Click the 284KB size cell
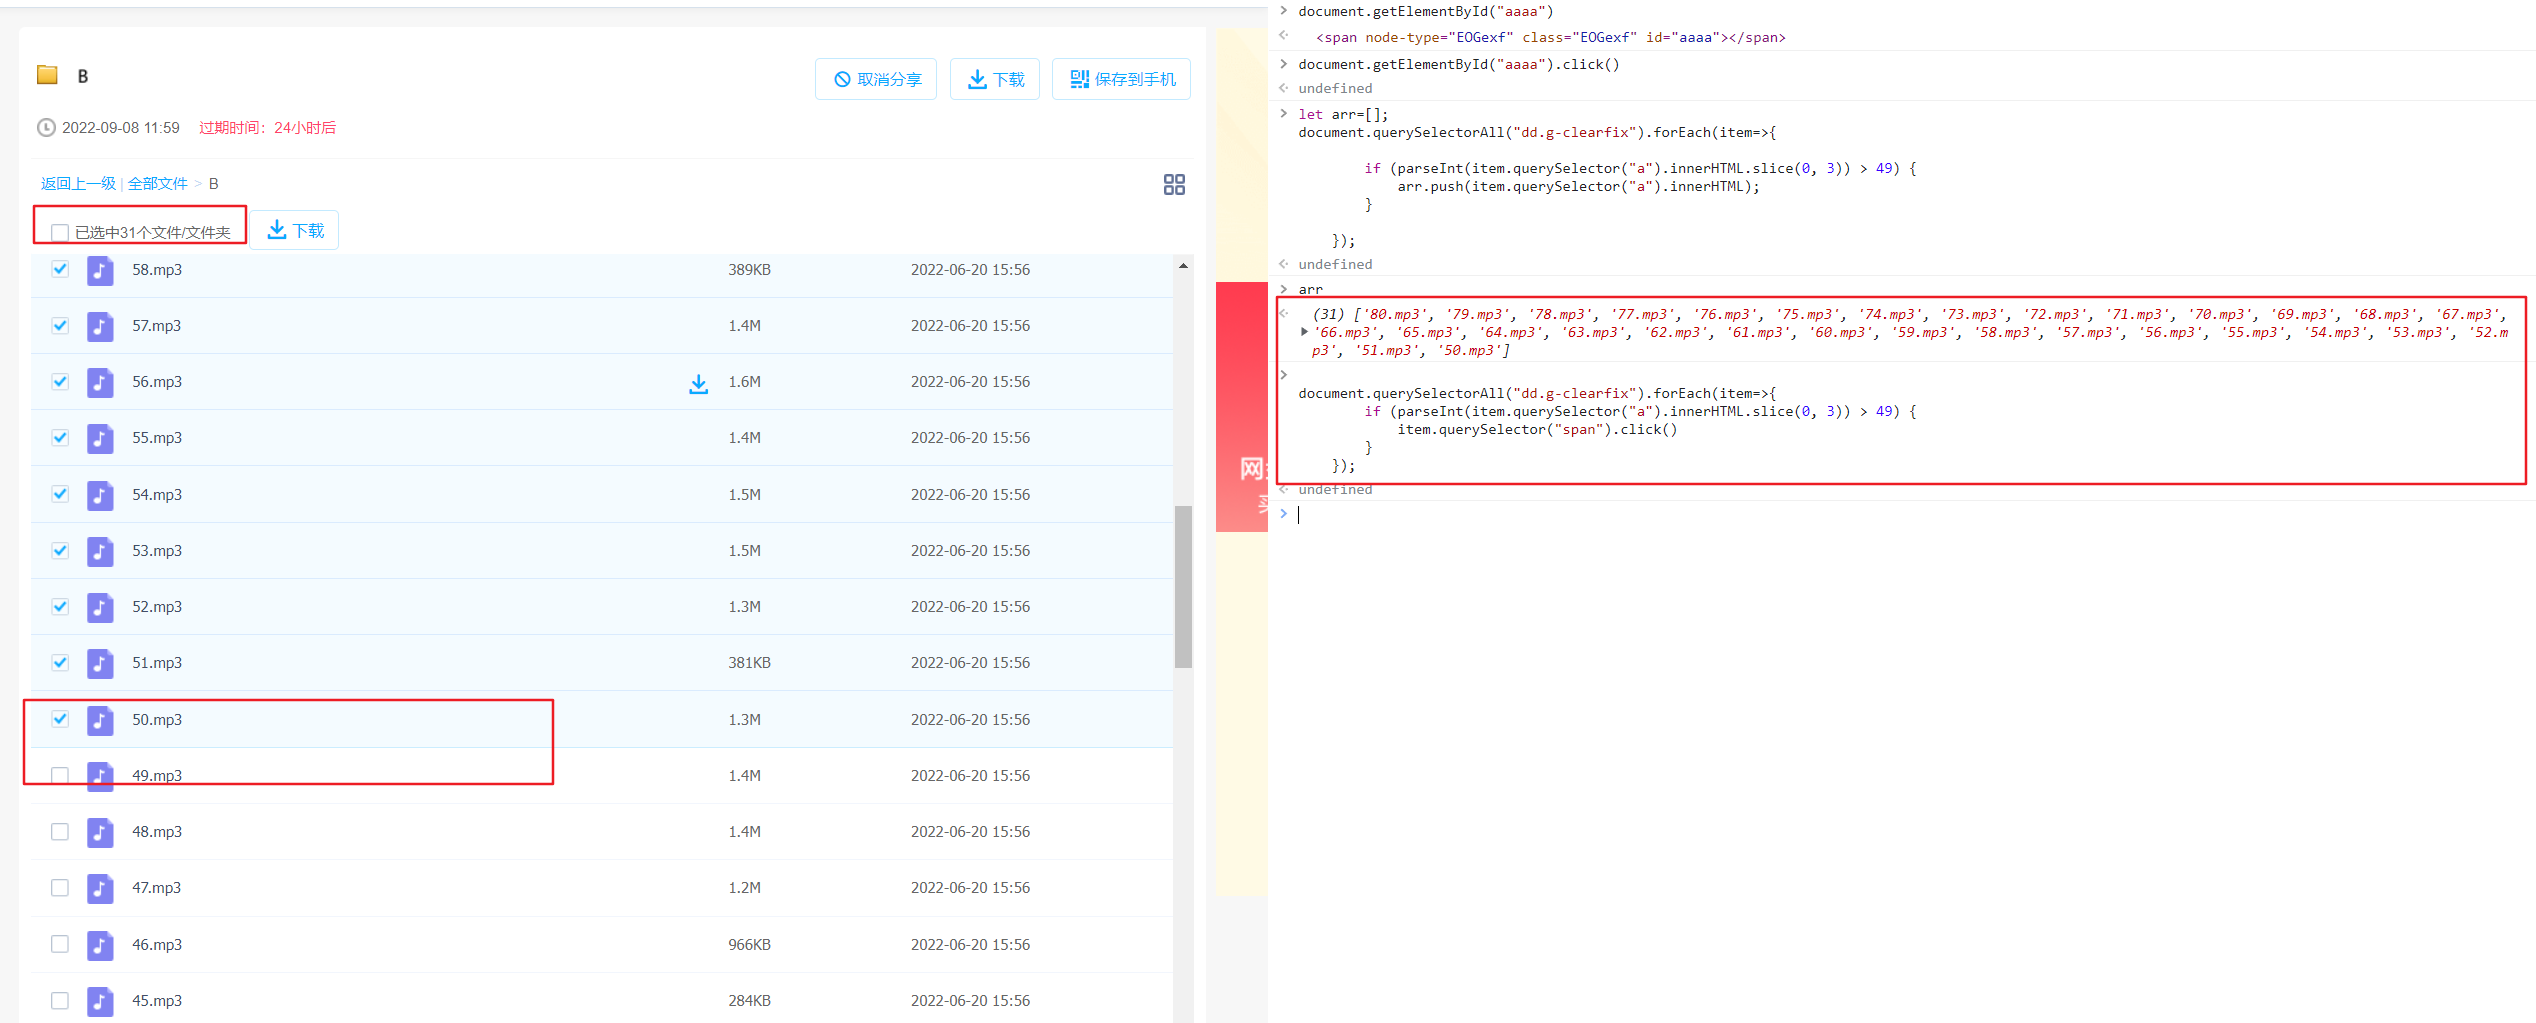This screenshot has height=1023, width=2536. 749,1001
